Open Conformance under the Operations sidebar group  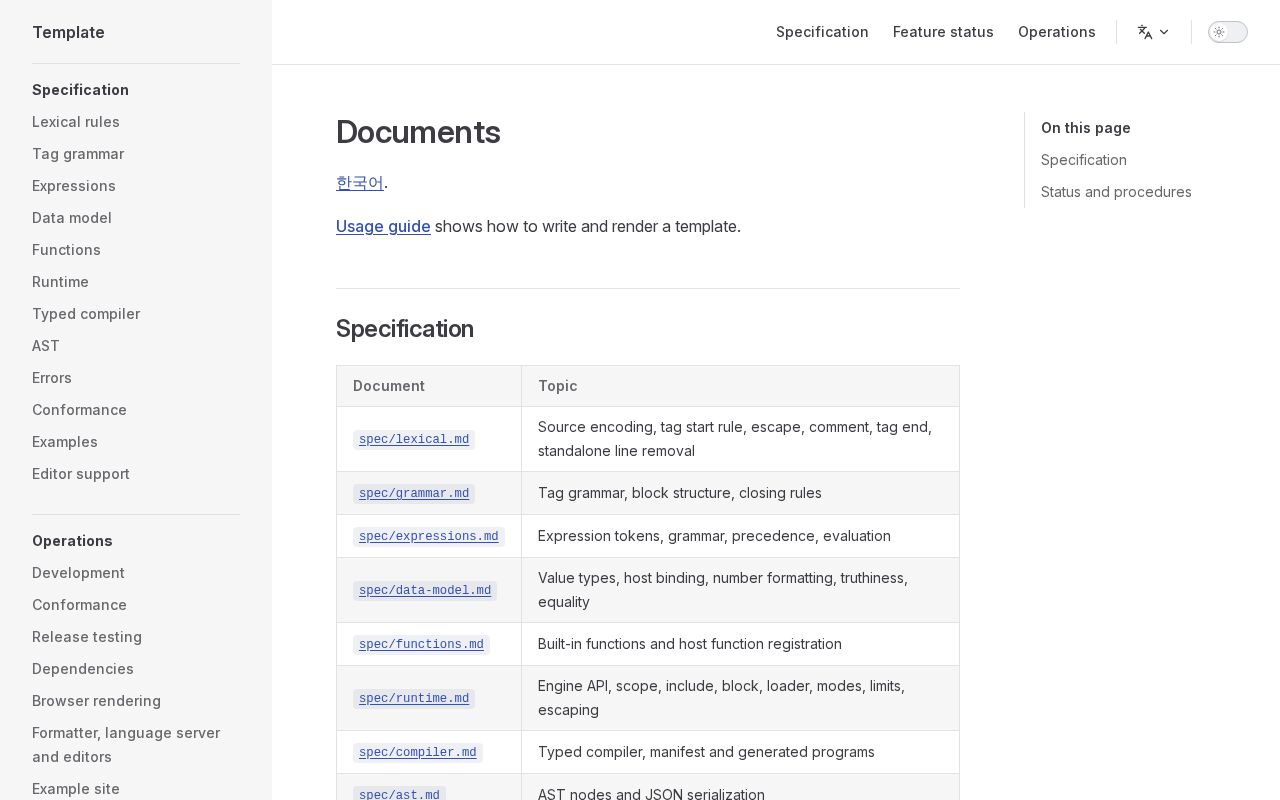[x=79, y=605]
